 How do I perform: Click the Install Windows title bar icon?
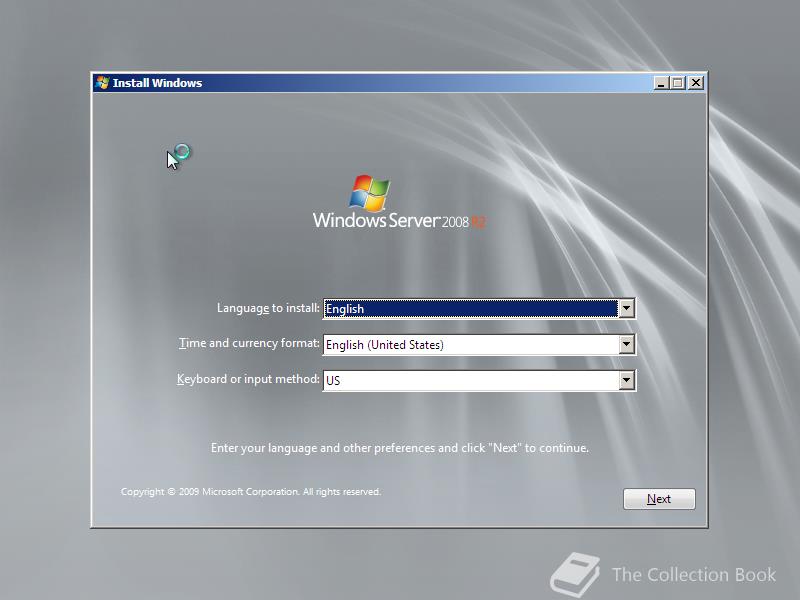click(x=102, y=83)
